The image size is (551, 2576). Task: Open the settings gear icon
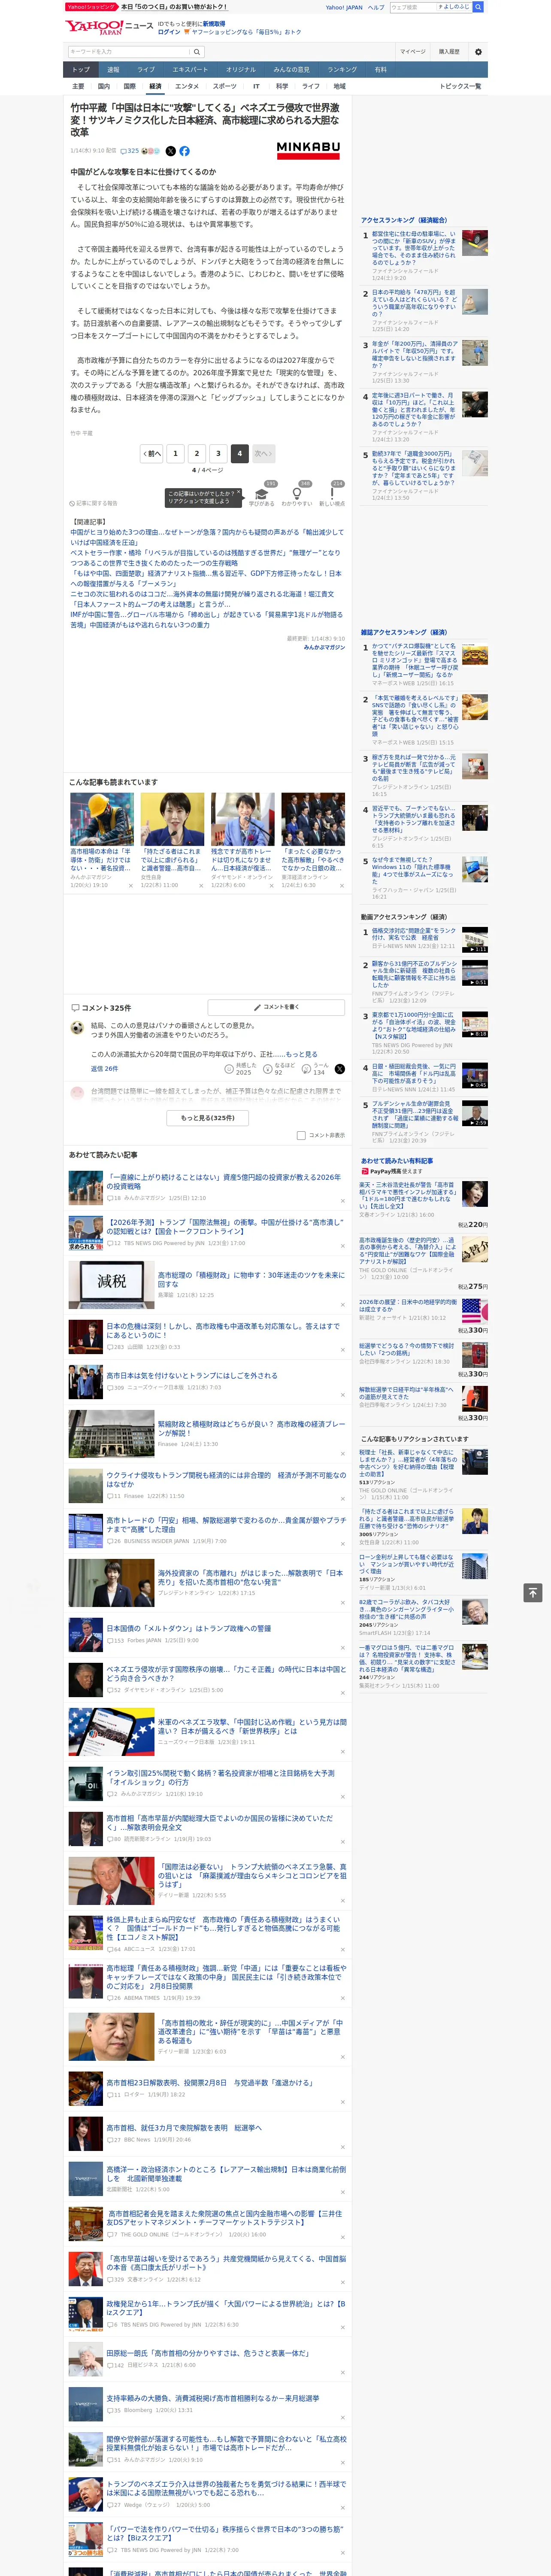478,52
